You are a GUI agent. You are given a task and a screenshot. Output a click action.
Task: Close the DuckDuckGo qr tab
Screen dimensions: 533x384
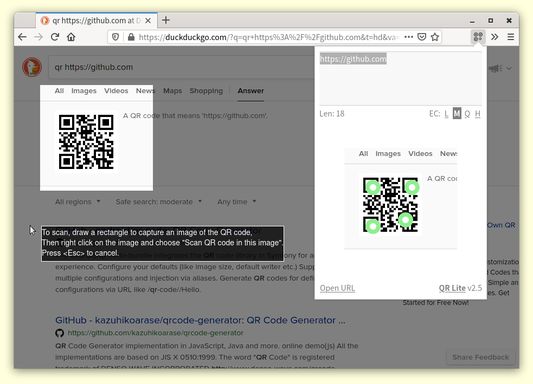coord(148,21)
